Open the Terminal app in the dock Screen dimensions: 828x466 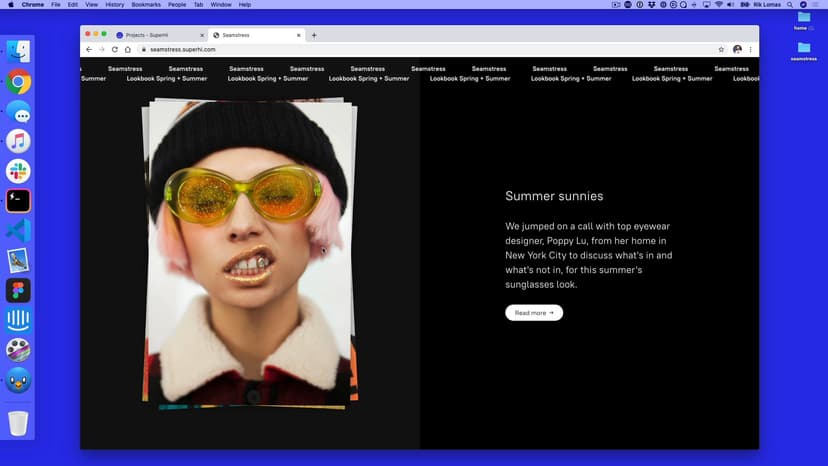(18, 201)
